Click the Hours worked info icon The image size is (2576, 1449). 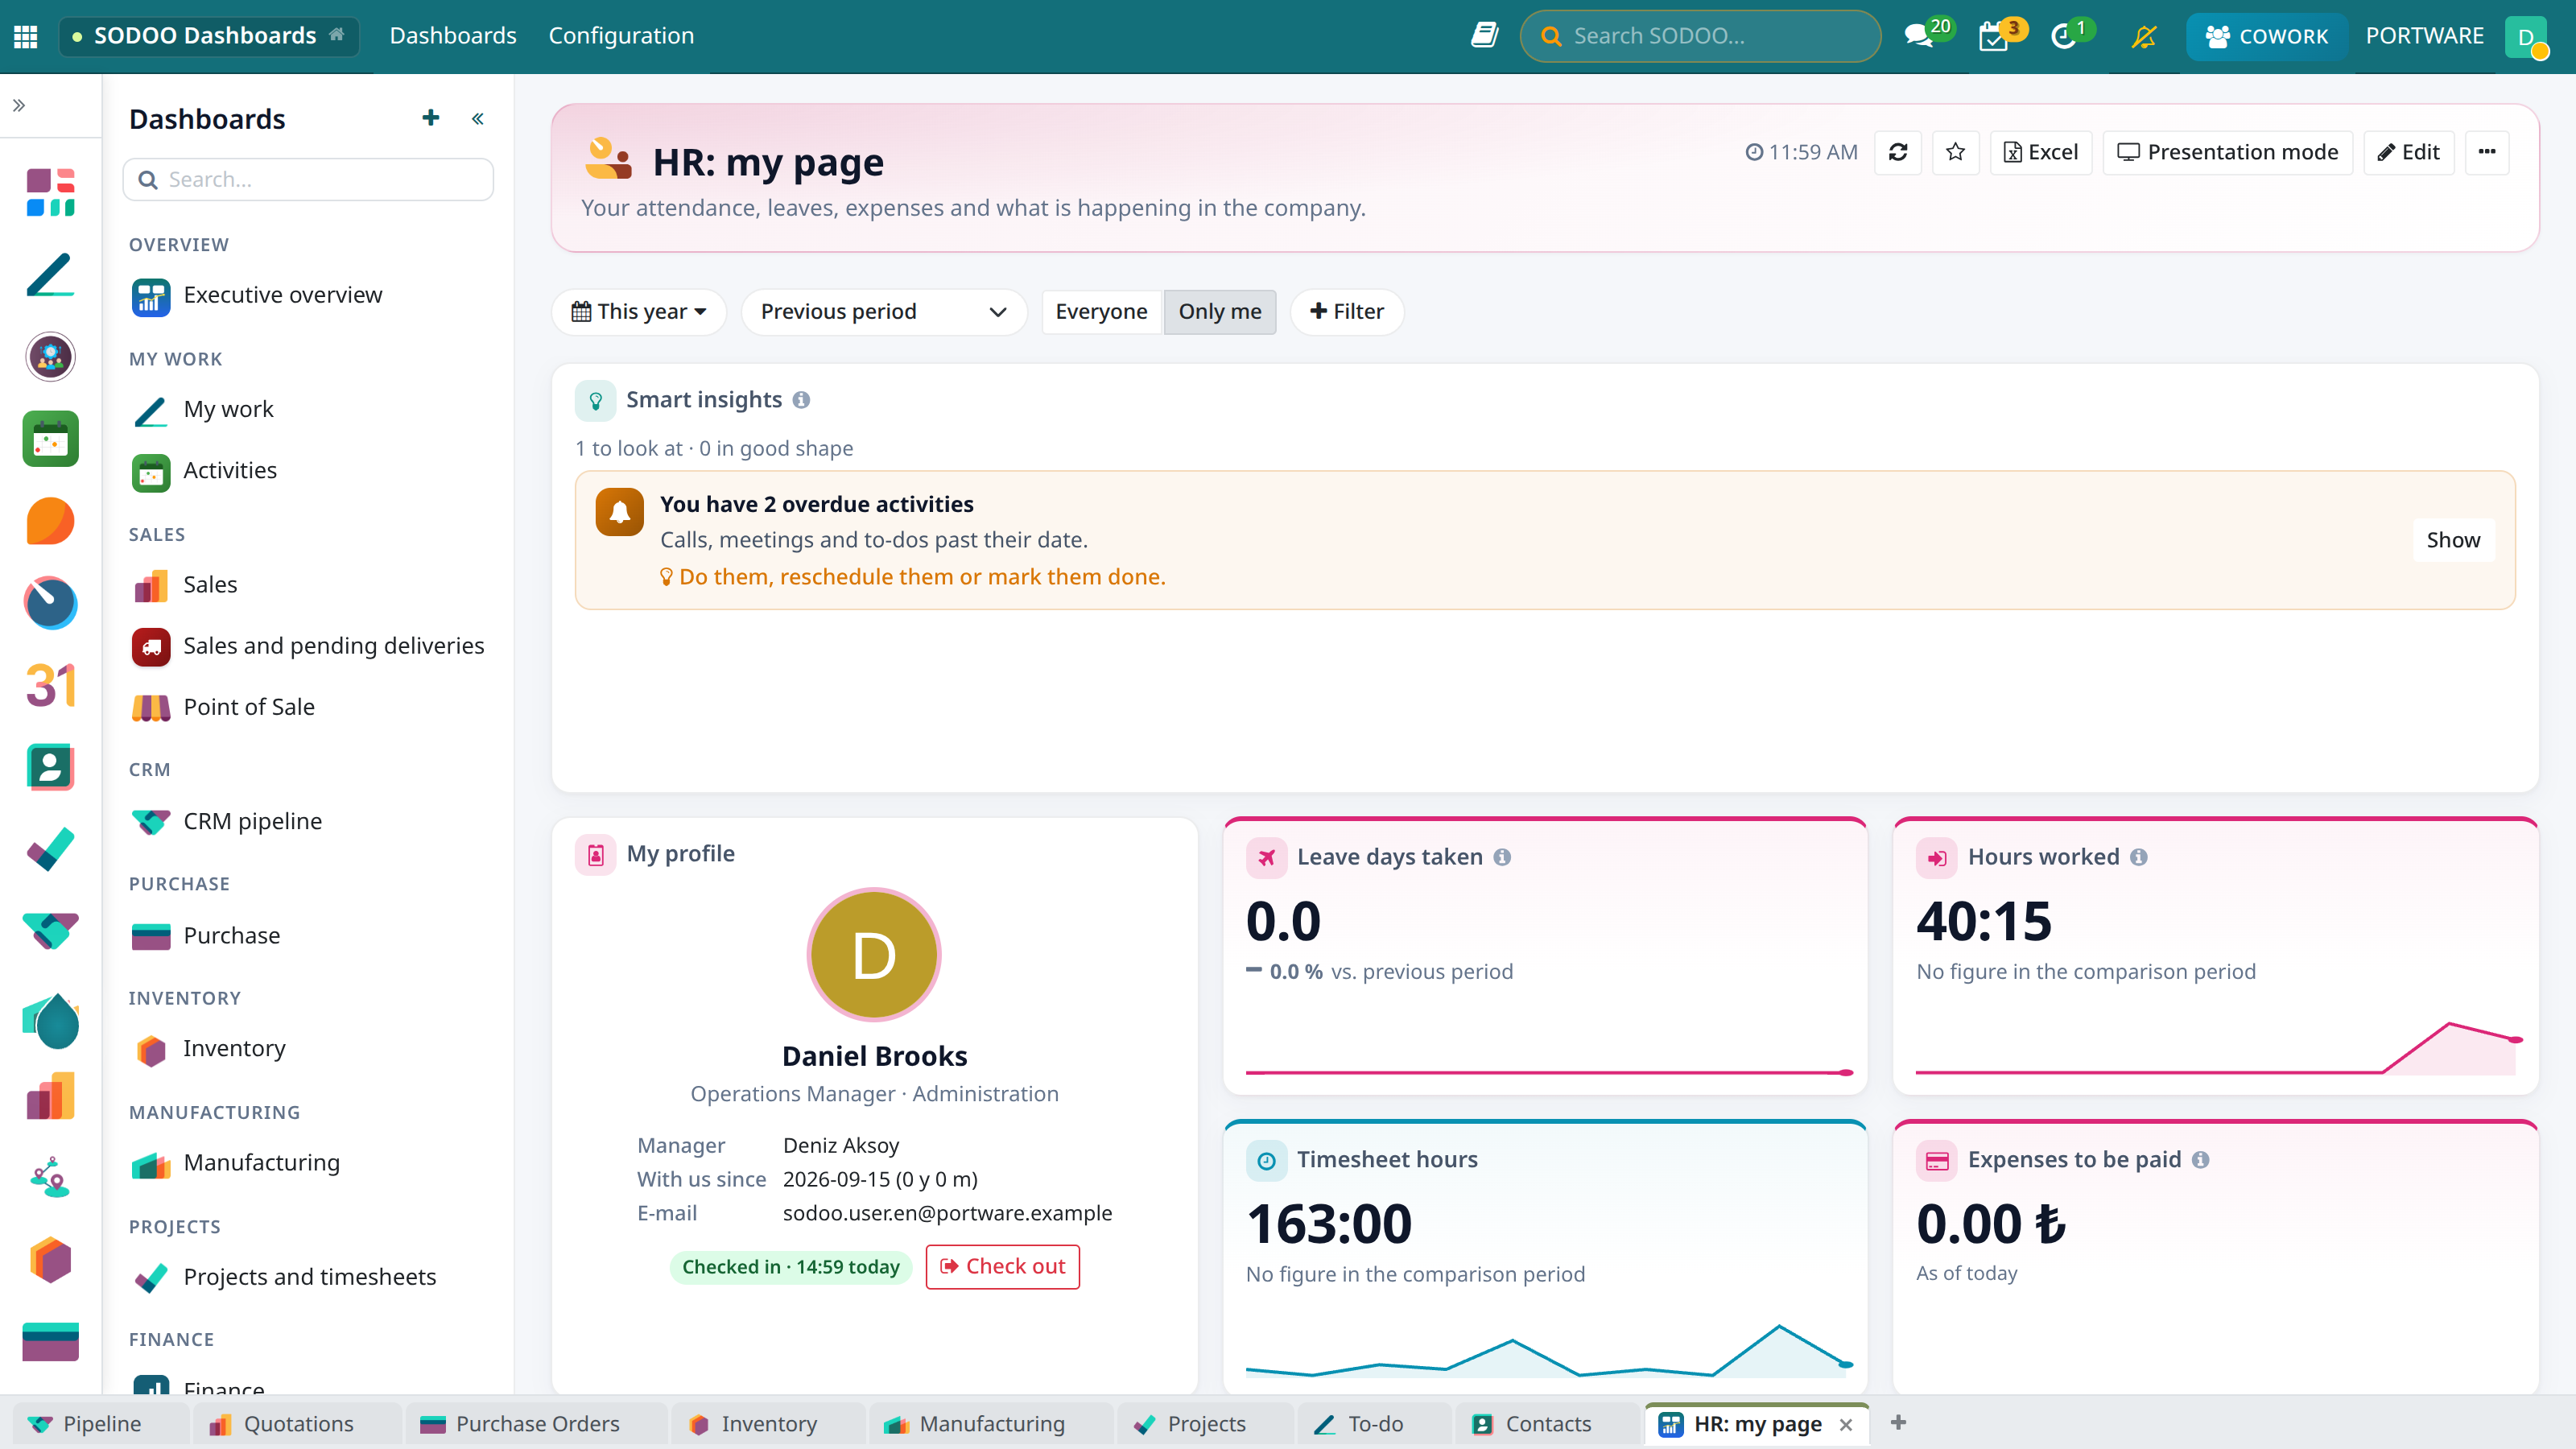[2139, 857]
